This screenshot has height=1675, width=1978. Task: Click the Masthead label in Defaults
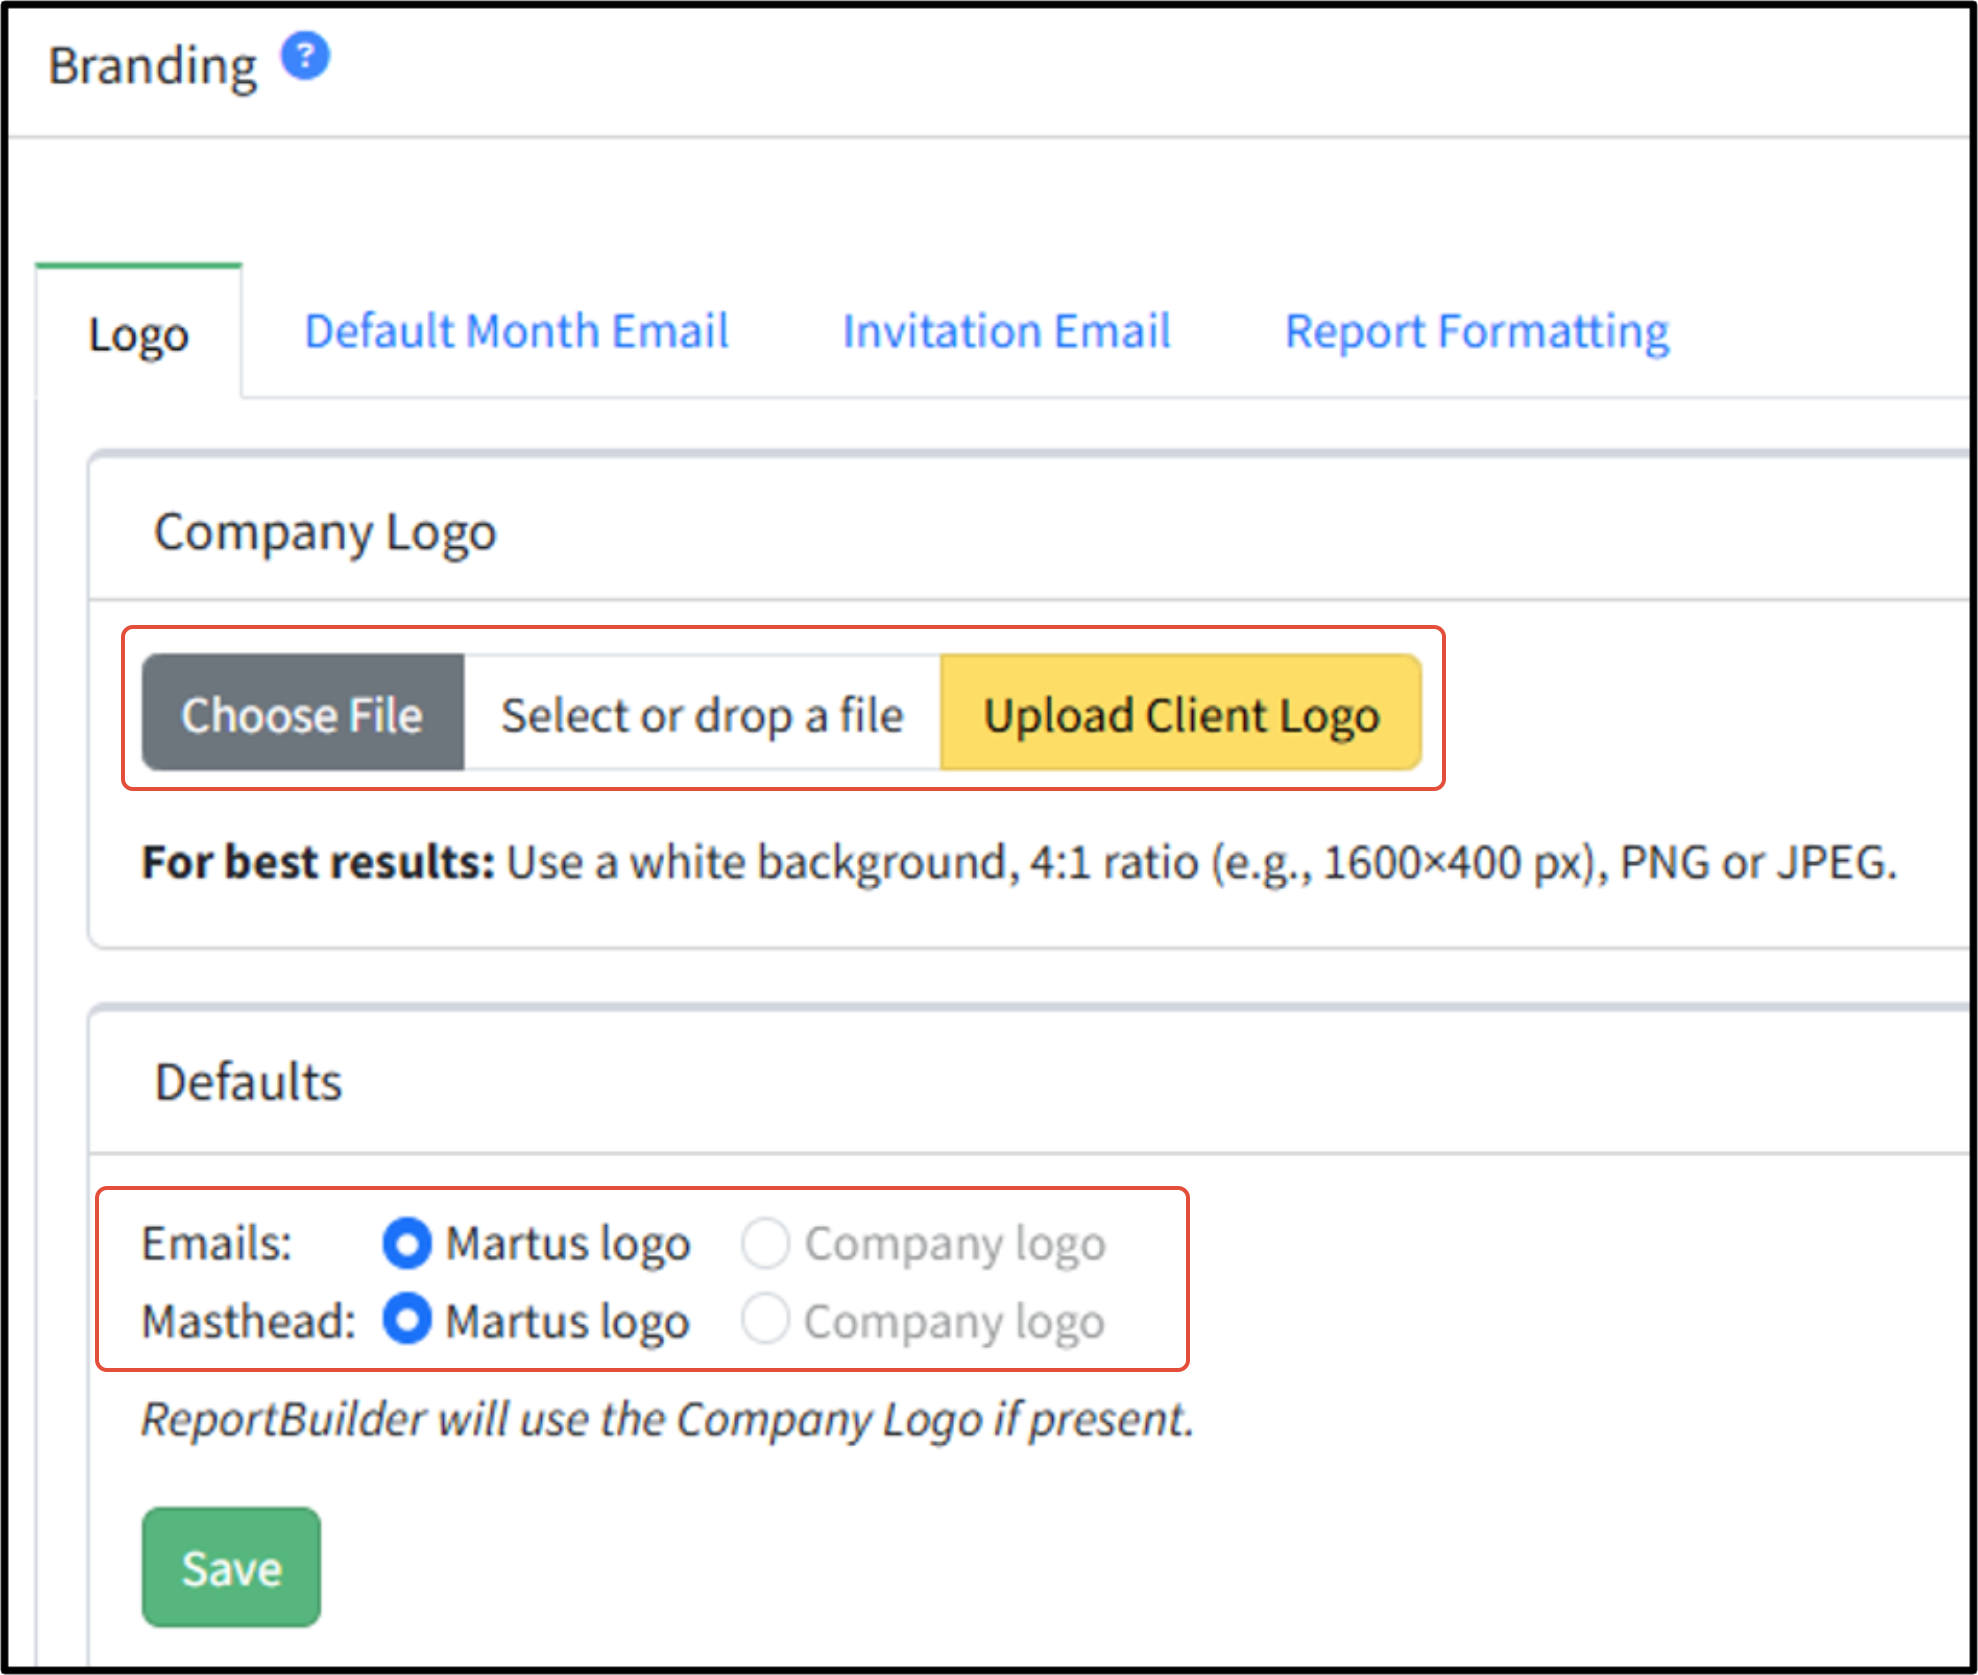click(249, 1320)
